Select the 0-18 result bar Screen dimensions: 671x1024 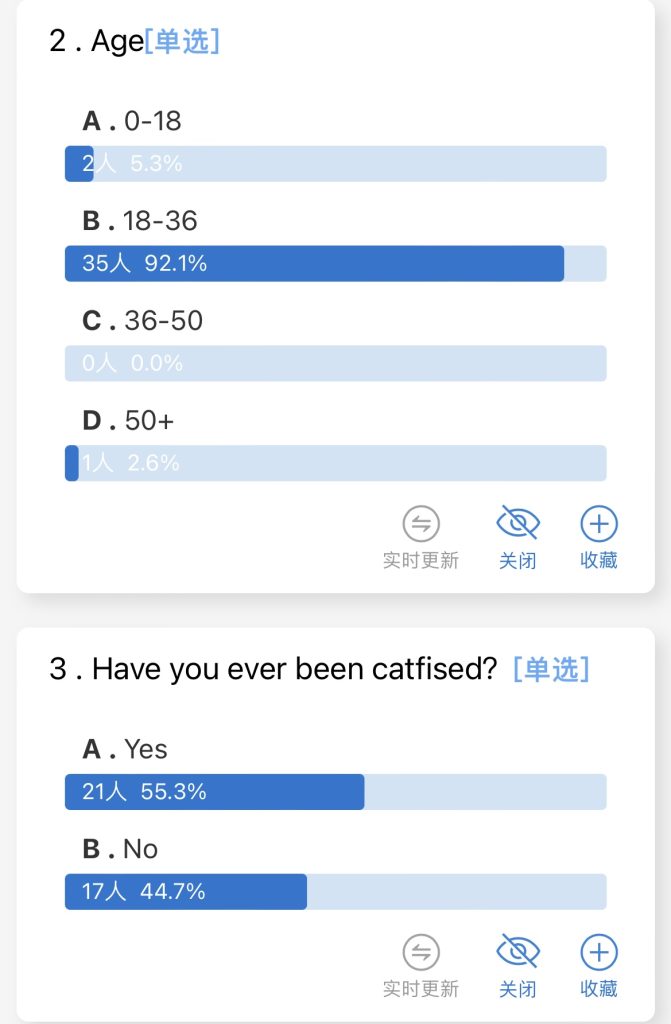coord(335,164)
